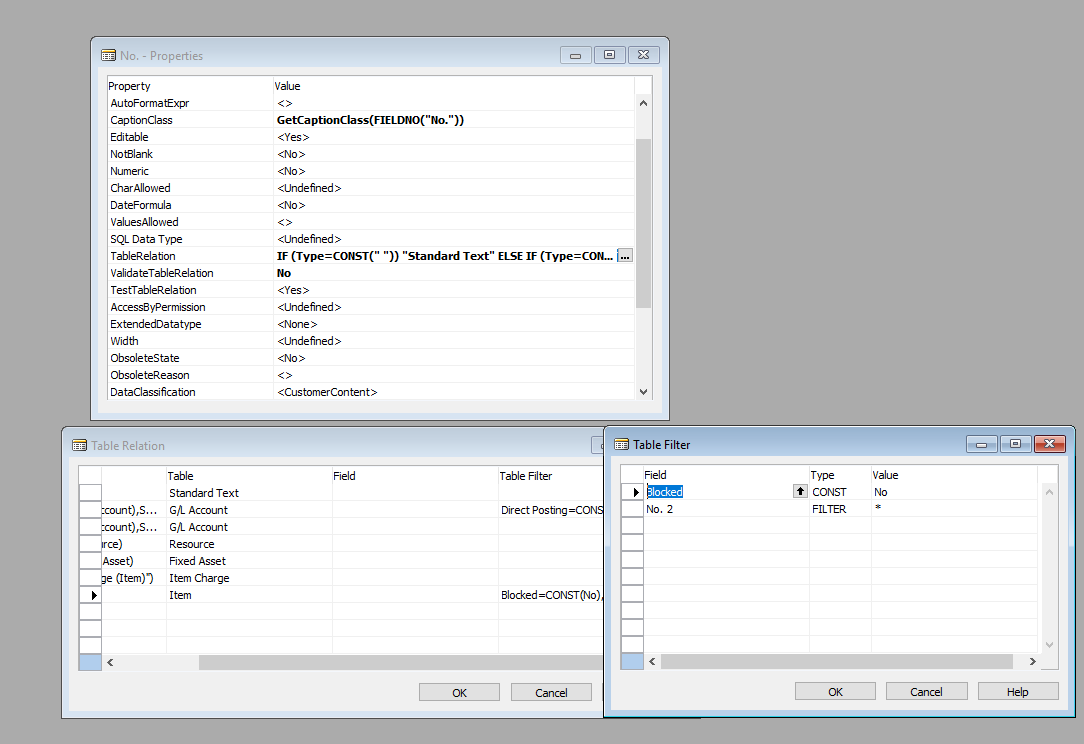Screen dimensions: 1084x744
Task: Click the down arrow on the Properties scrollbar
Action: pos(643,391)
